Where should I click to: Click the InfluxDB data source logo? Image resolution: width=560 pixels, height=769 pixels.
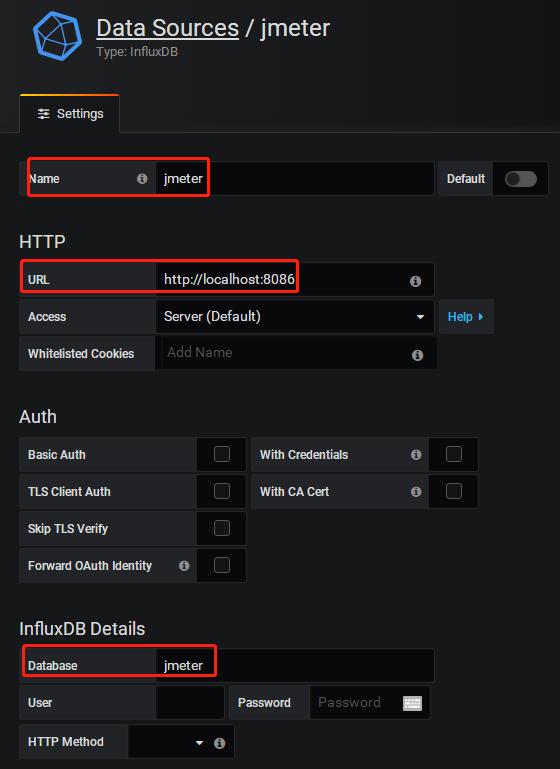[57, 36]
